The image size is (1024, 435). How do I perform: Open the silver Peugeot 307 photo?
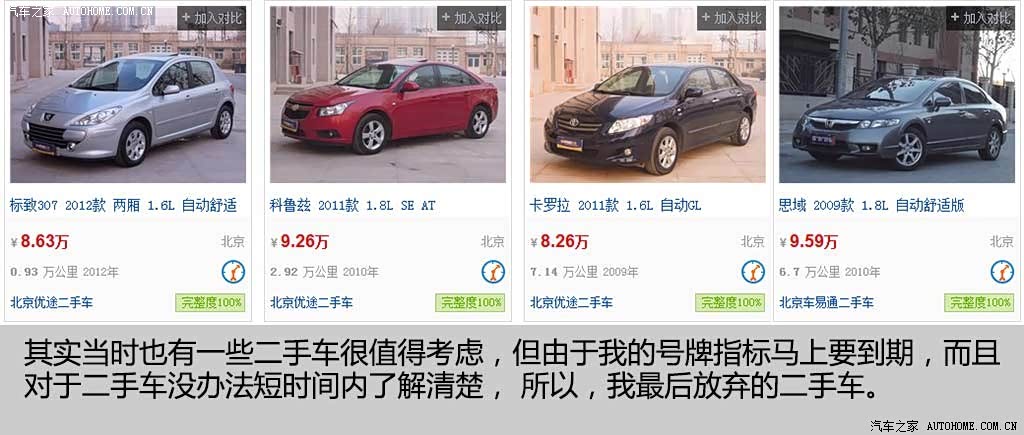click(128, 95)
